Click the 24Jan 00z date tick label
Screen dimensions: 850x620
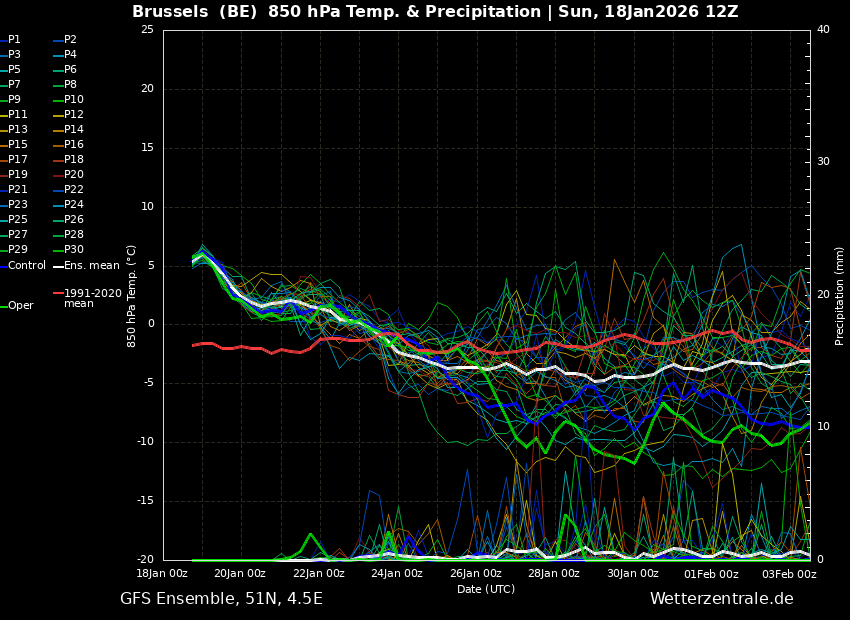[397, 574]
